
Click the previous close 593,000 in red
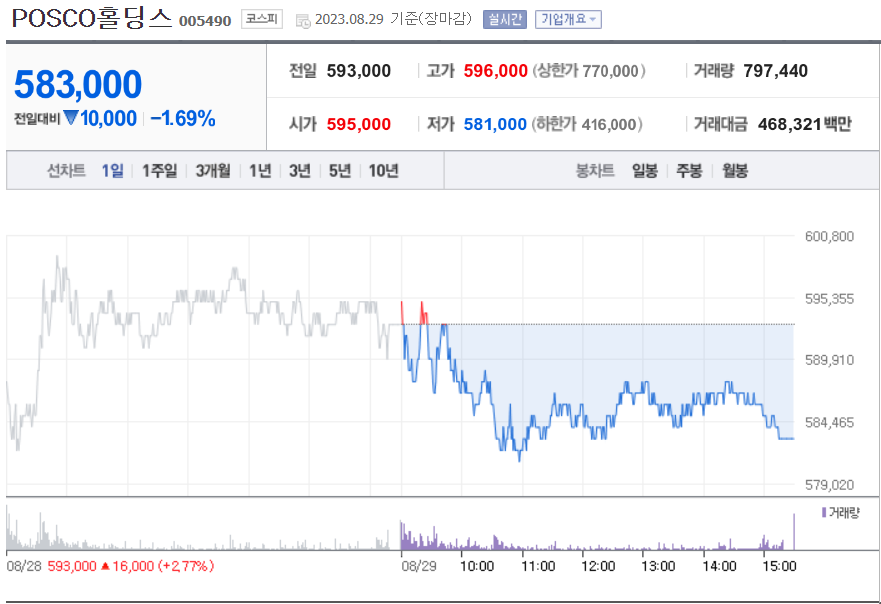click(x=72, y=566)
